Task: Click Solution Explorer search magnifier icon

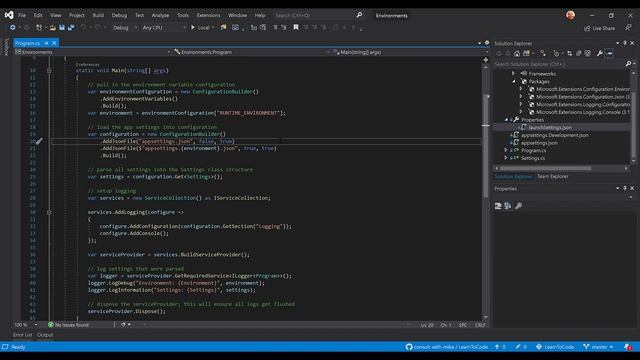Action: tap(629, 64)
